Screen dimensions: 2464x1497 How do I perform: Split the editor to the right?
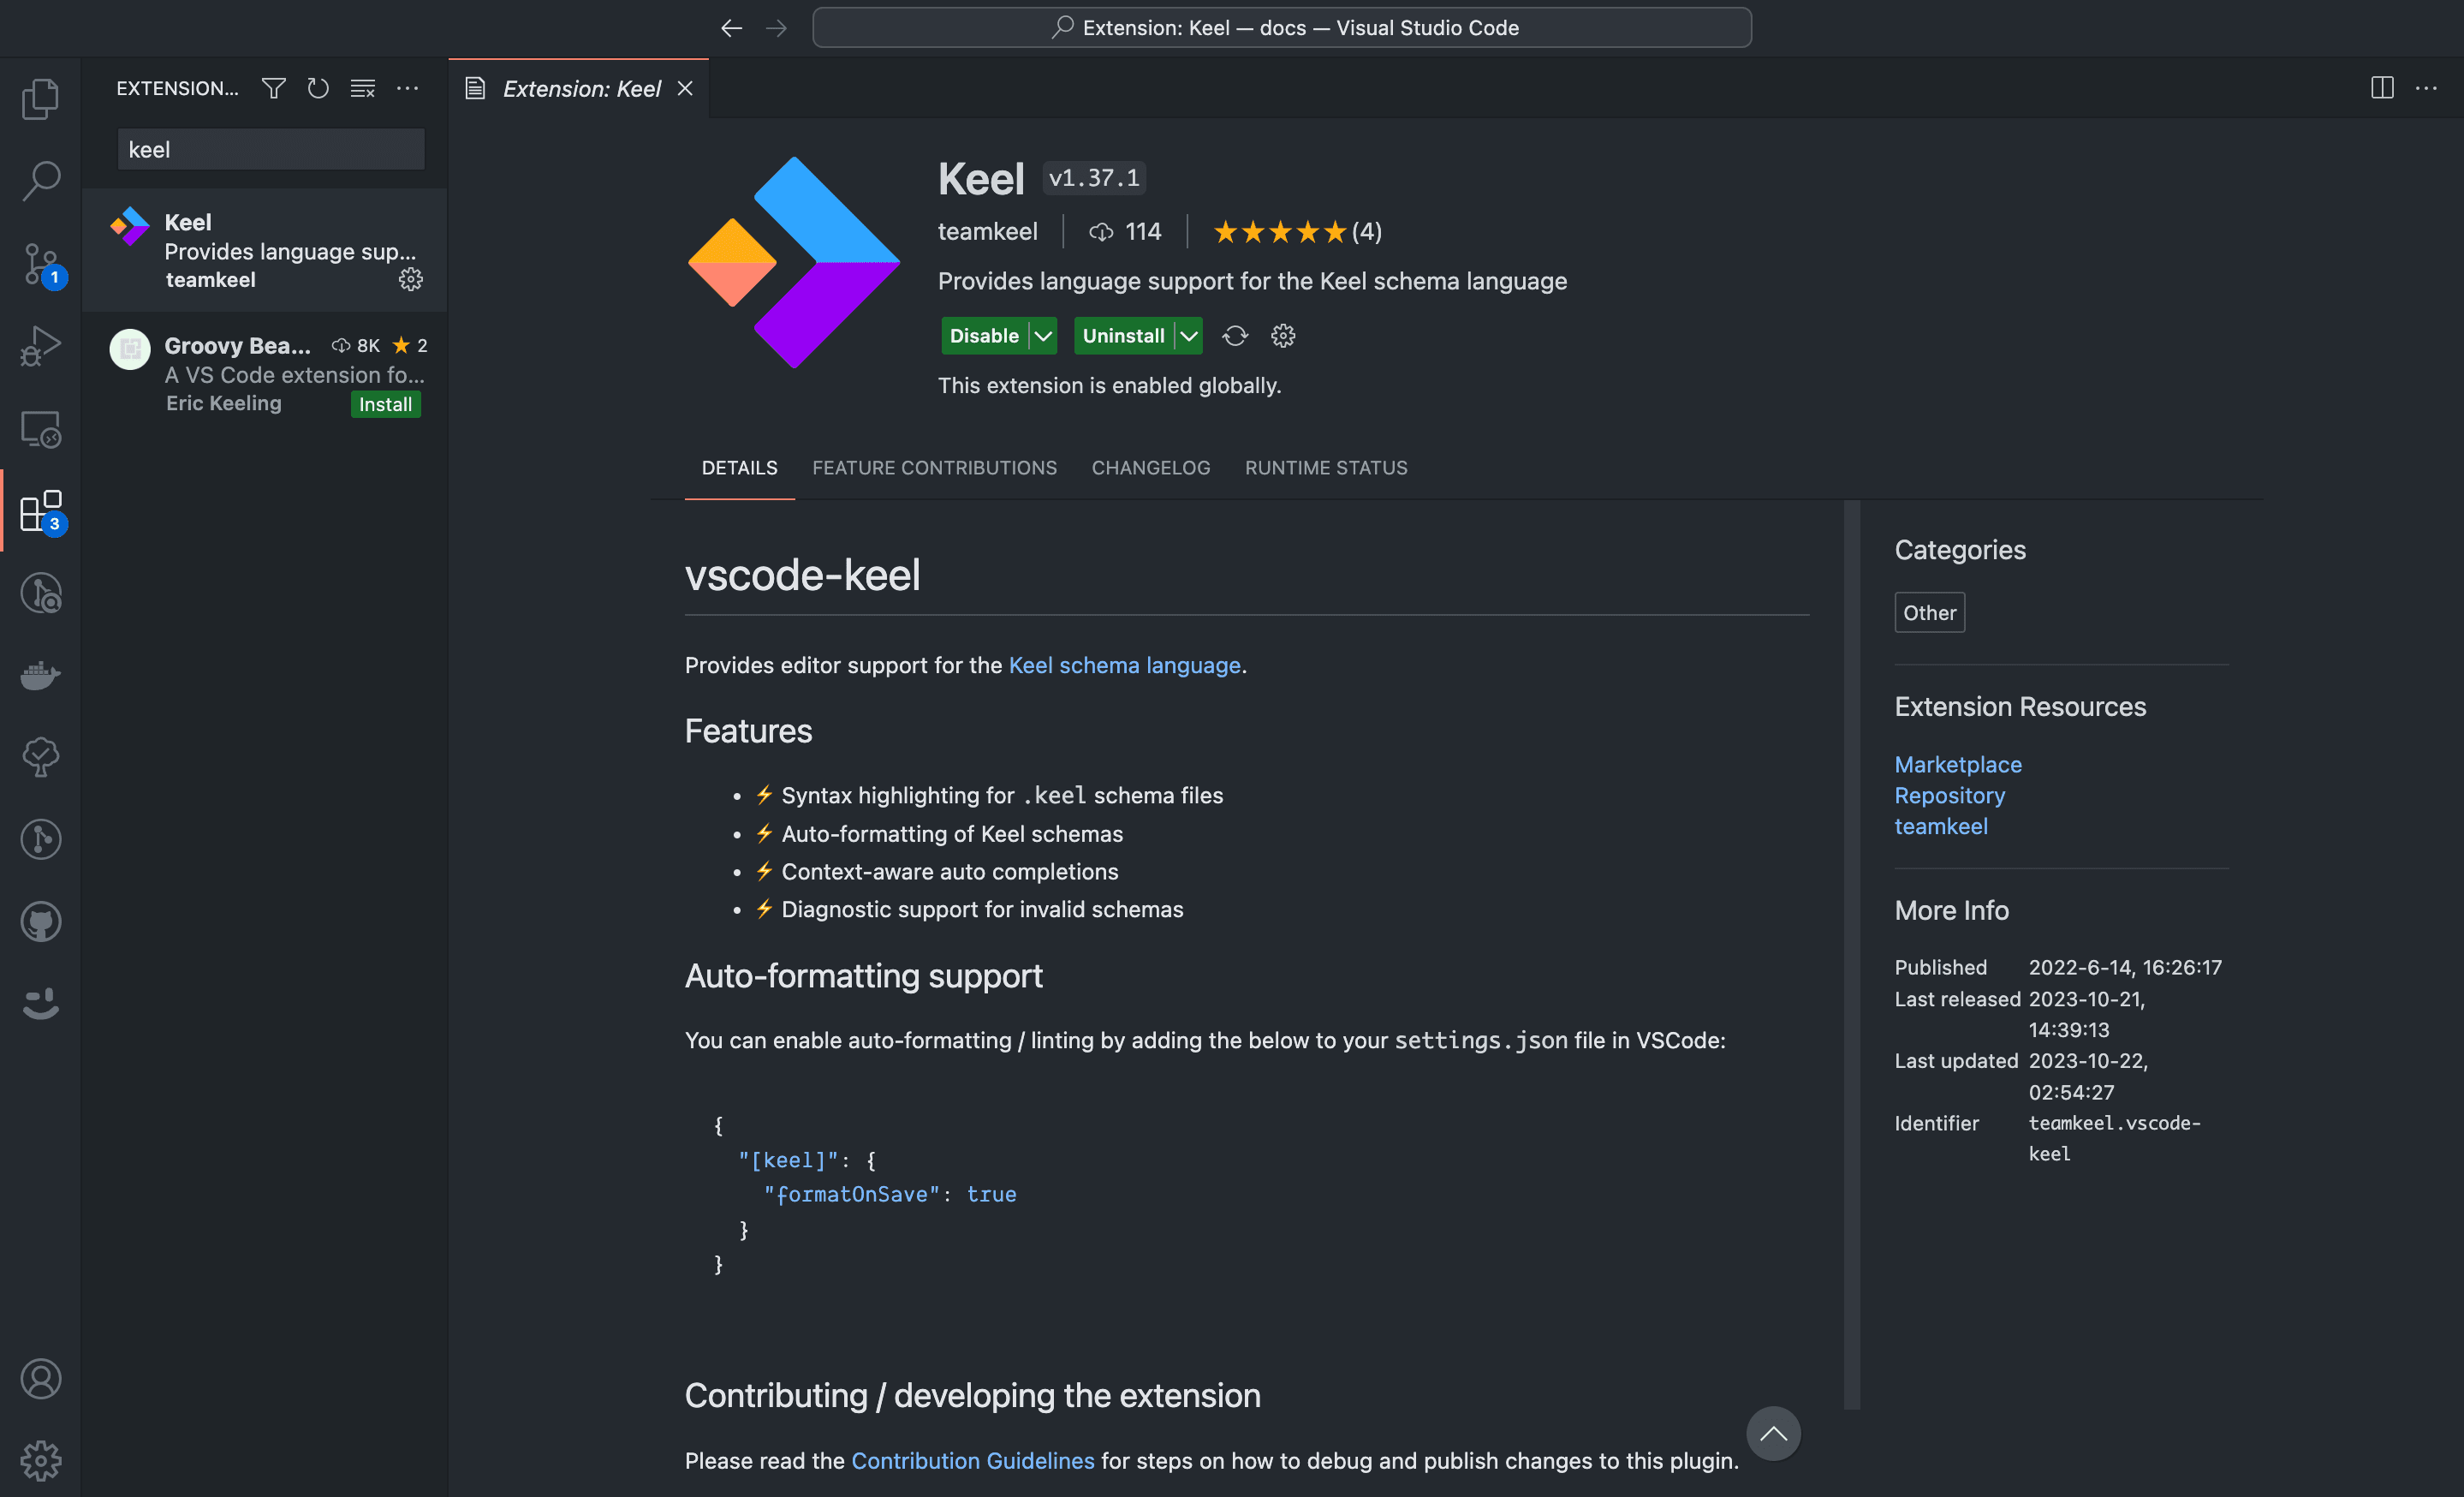pos(2382,88)
